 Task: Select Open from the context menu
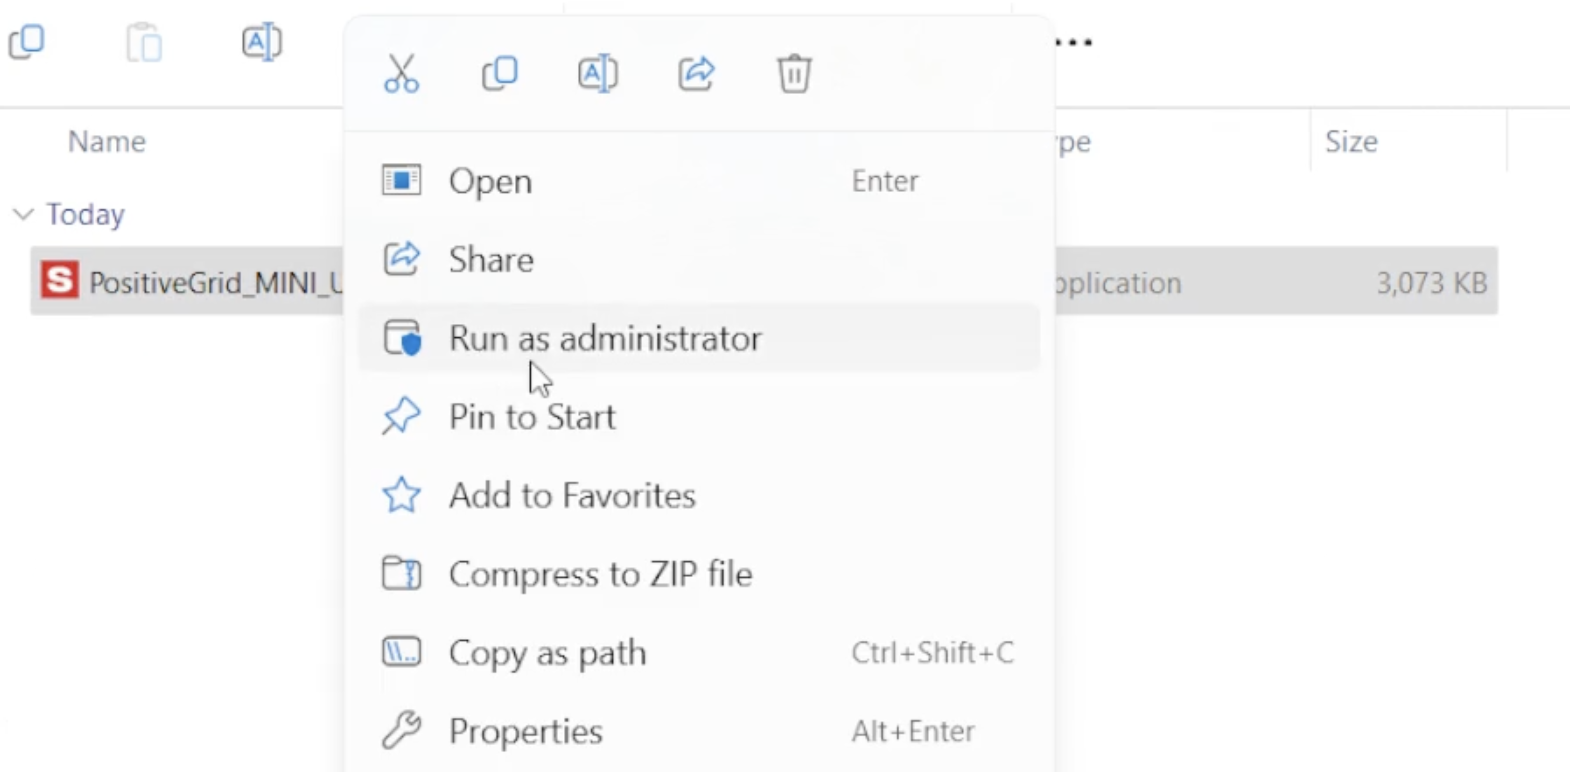[x=699, y=181]
